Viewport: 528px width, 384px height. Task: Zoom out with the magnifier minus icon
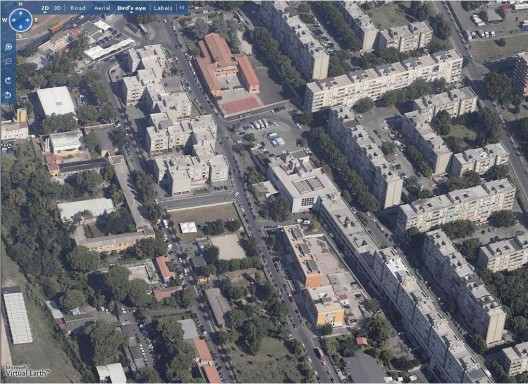click(x=8, y=61)
